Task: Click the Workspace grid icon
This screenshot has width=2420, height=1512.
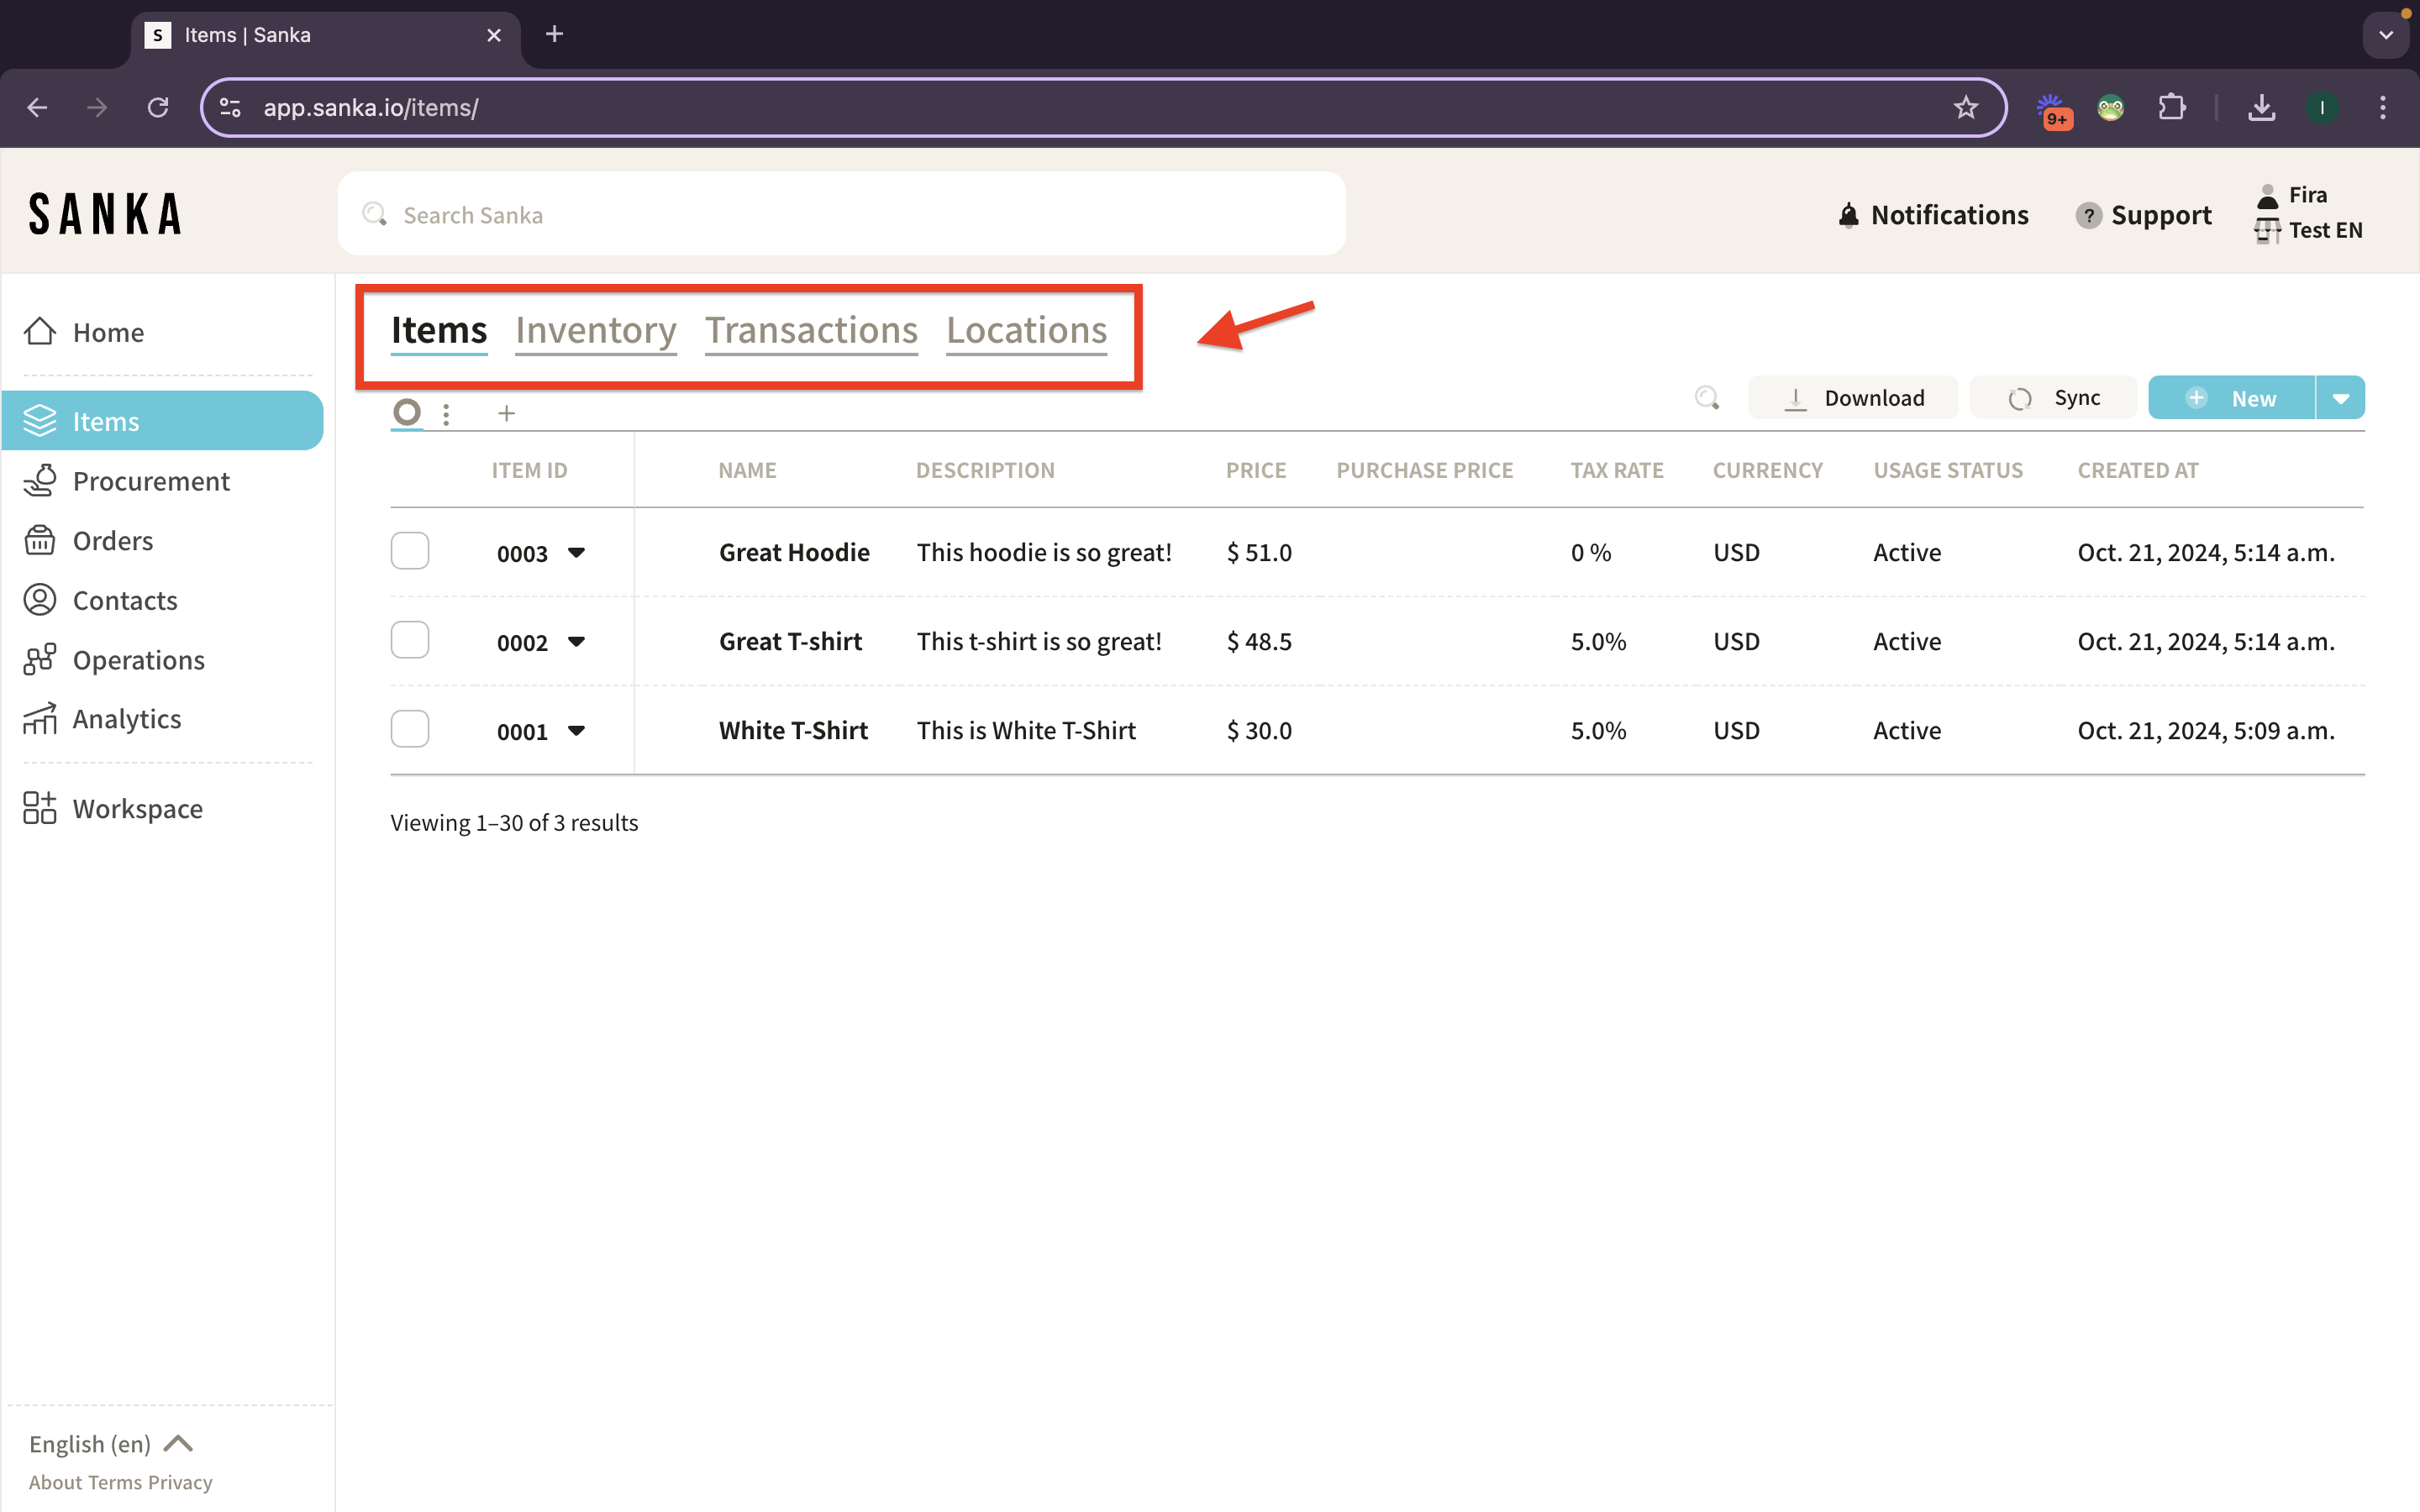Action: tap(40, 808)
